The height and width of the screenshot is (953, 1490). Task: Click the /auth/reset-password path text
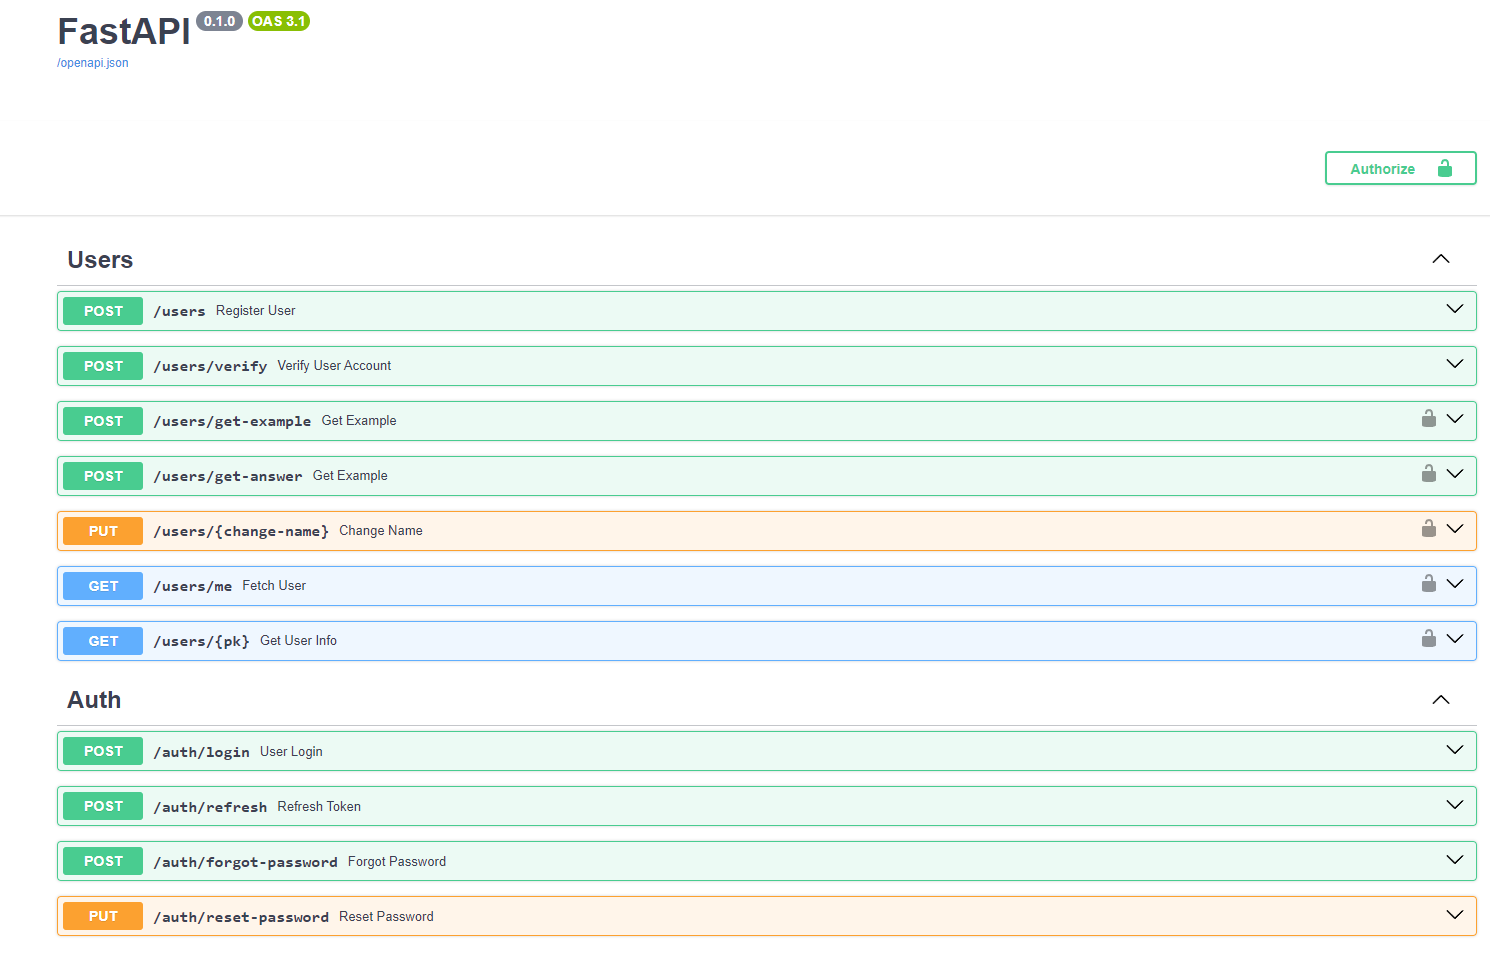241,917
